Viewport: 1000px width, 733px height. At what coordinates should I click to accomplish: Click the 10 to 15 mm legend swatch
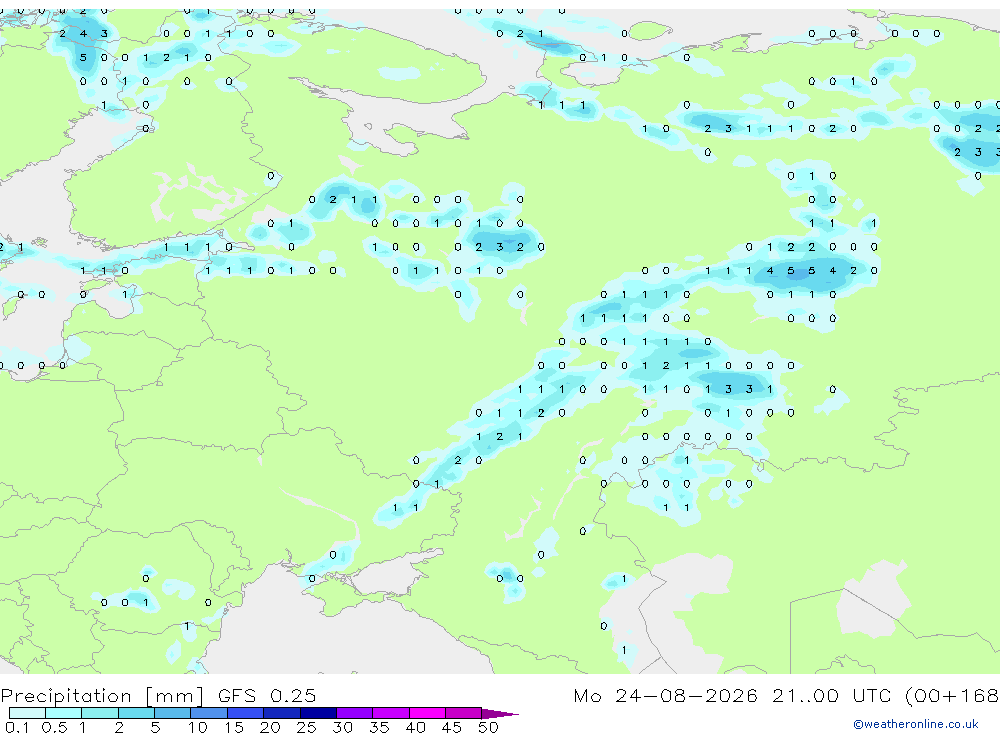pos(209,713)
